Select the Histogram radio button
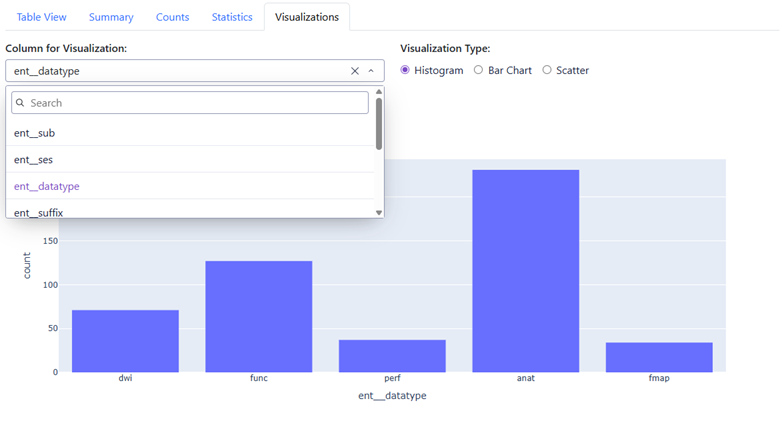The width and height of the screenshot is (782, 423). (405, 70)
